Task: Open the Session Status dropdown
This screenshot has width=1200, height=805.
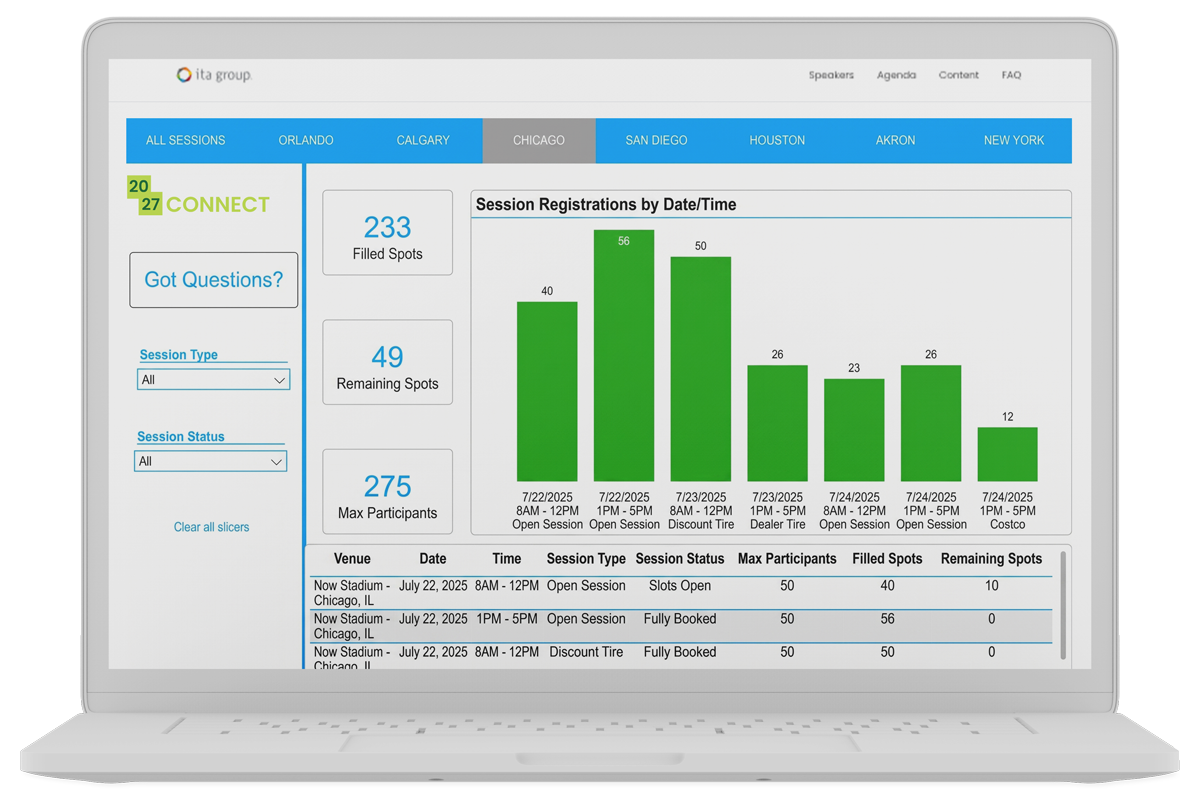Action: tap(210, 461)
